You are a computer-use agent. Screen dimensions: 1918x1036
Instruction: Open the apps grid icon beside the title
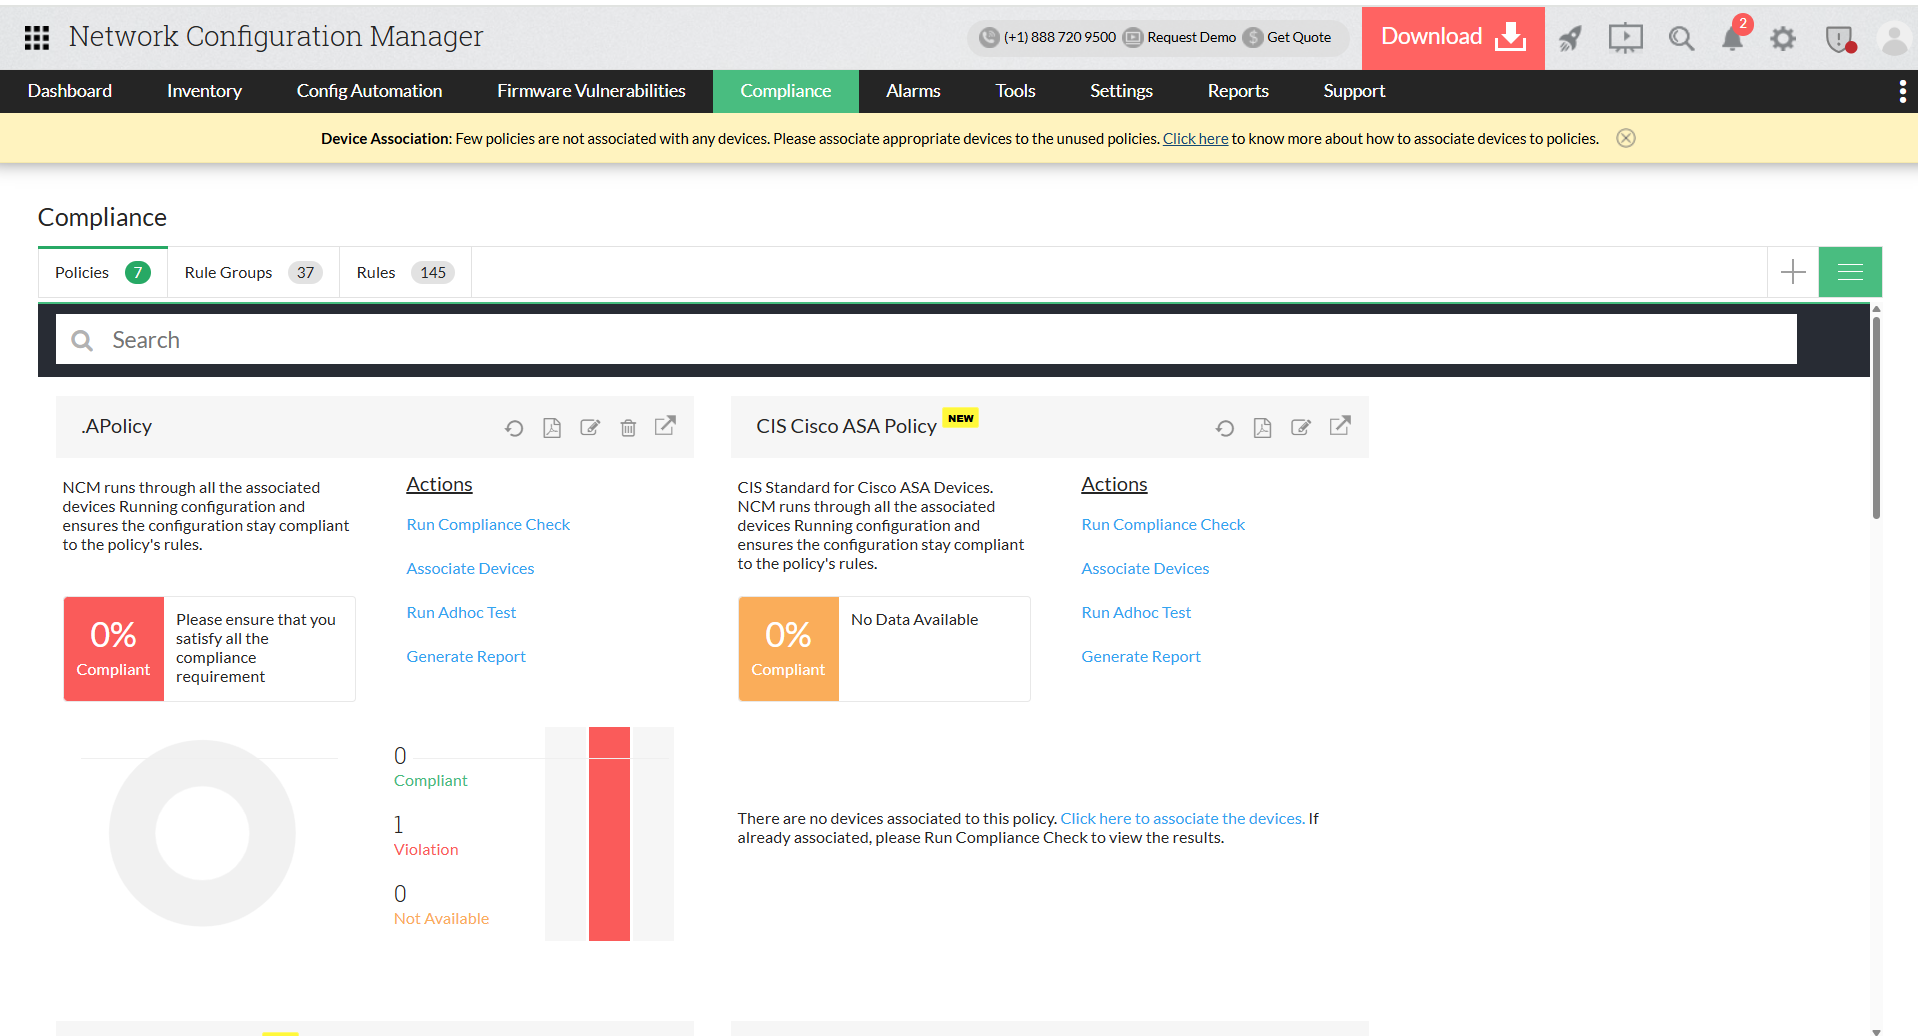pyautogui.click(x=36, y=37)
